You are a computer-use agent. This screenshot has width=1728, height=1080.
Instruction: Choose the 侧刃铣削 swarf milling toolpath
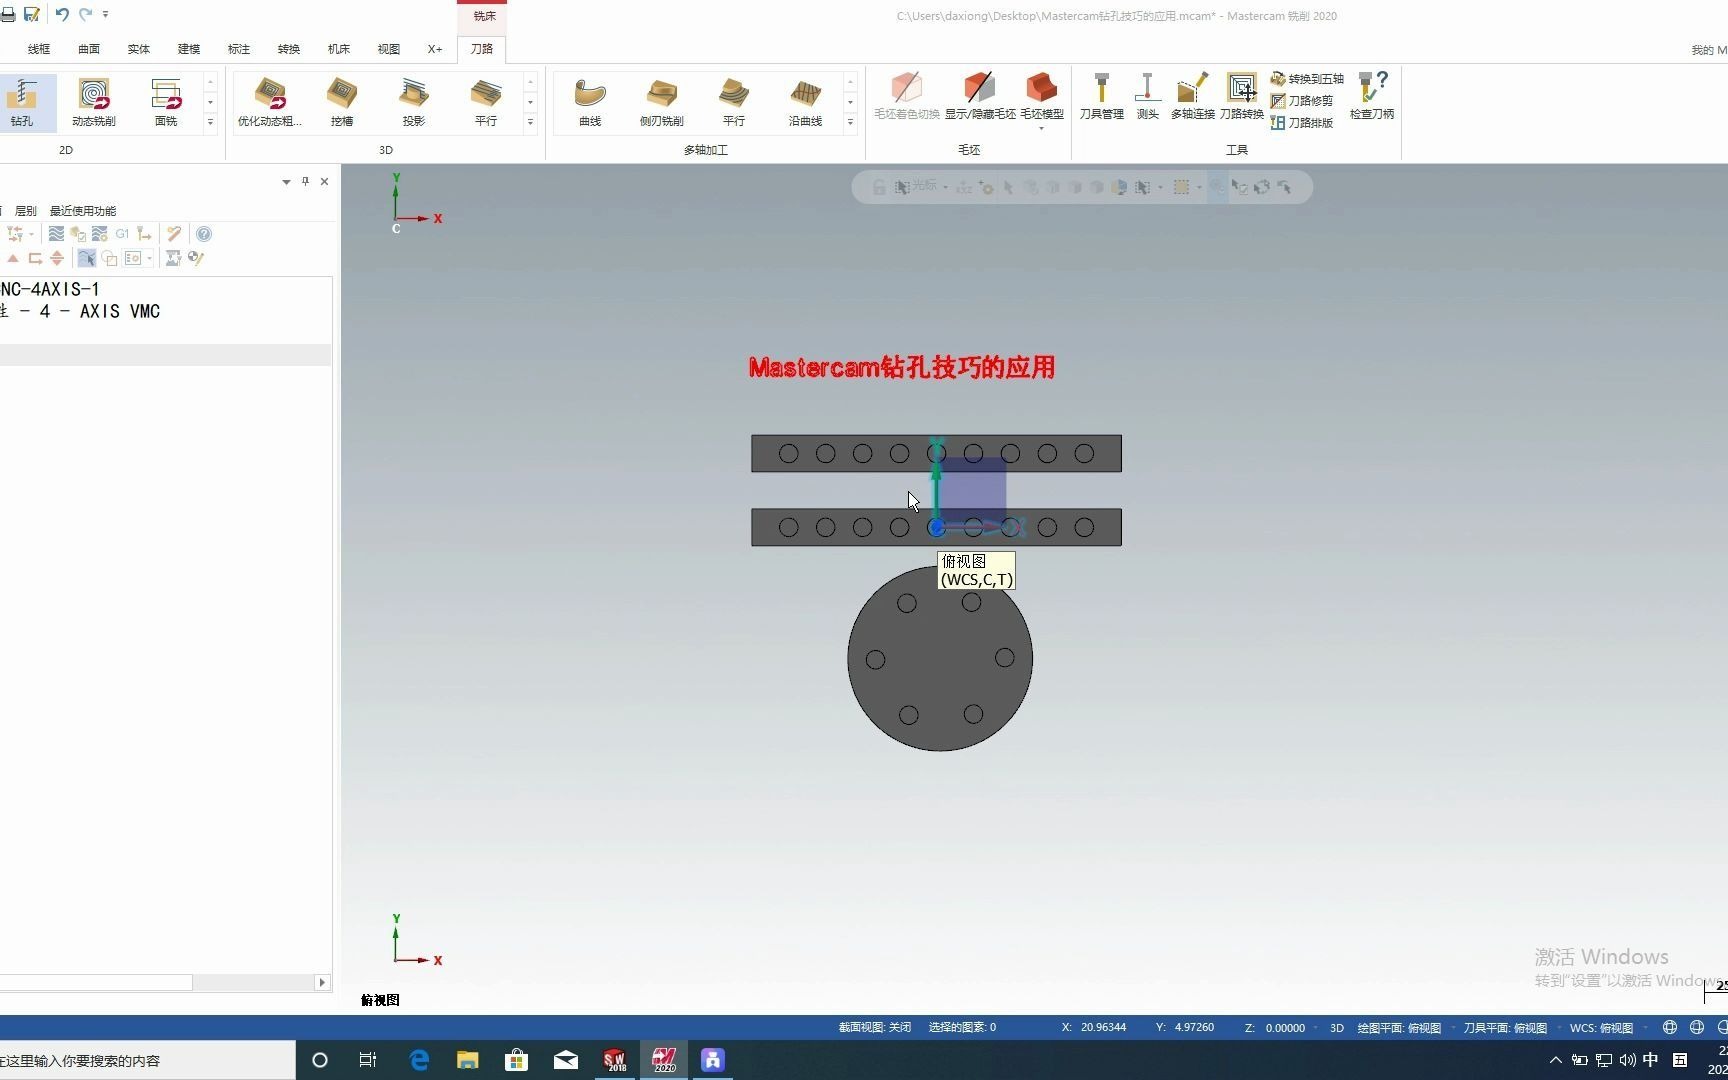pos(662,102)
